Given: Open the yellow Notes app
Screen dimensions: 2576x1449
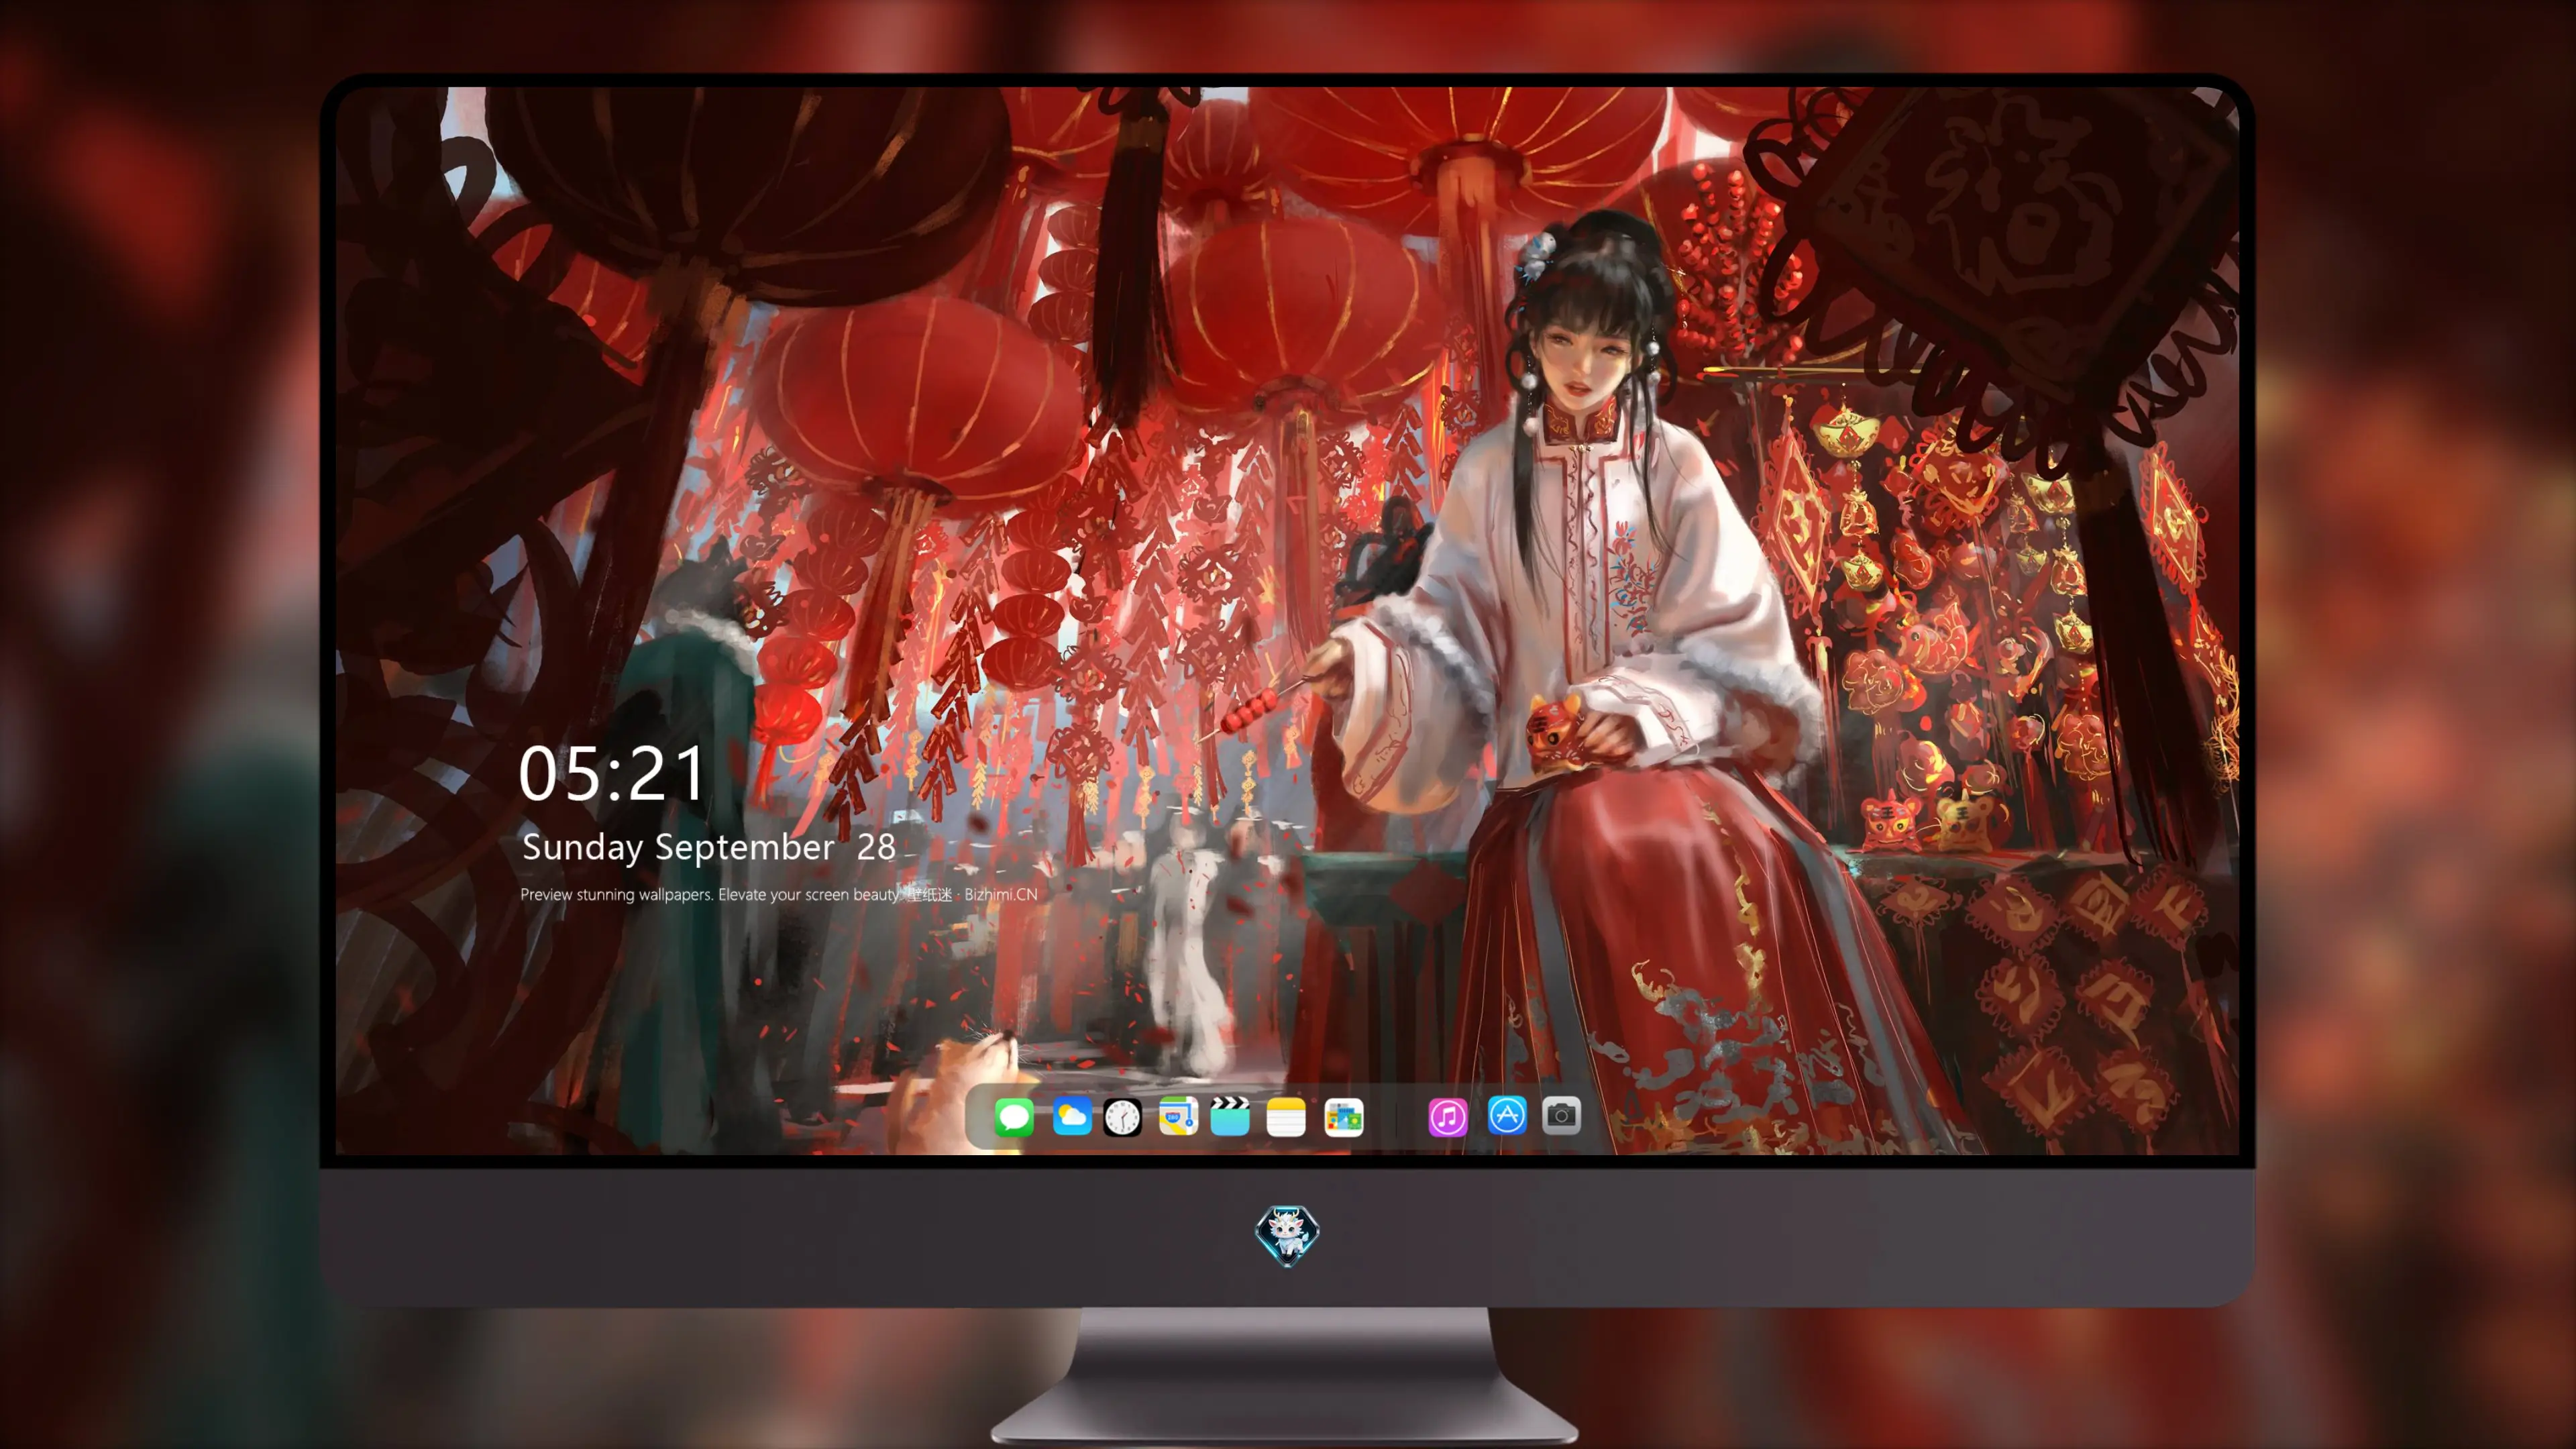Looking at the screenshot, I should pyautogui.click(x=1286, y=1116).
